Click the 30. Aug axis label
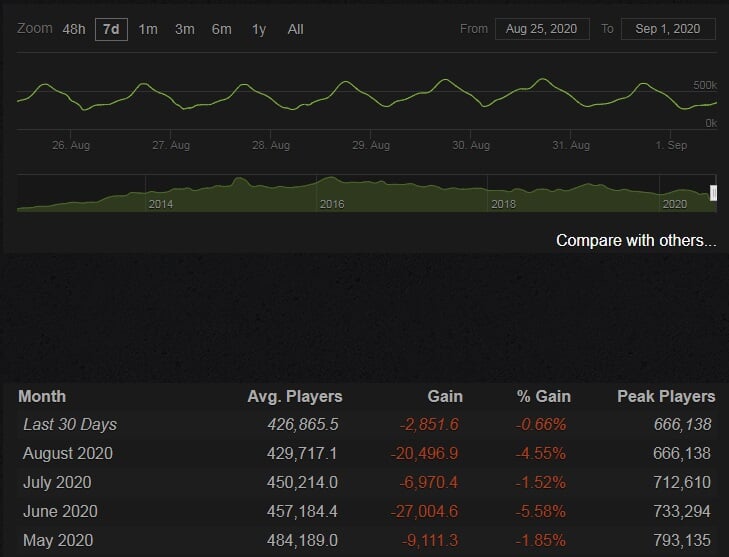 [x=471, y=145]
